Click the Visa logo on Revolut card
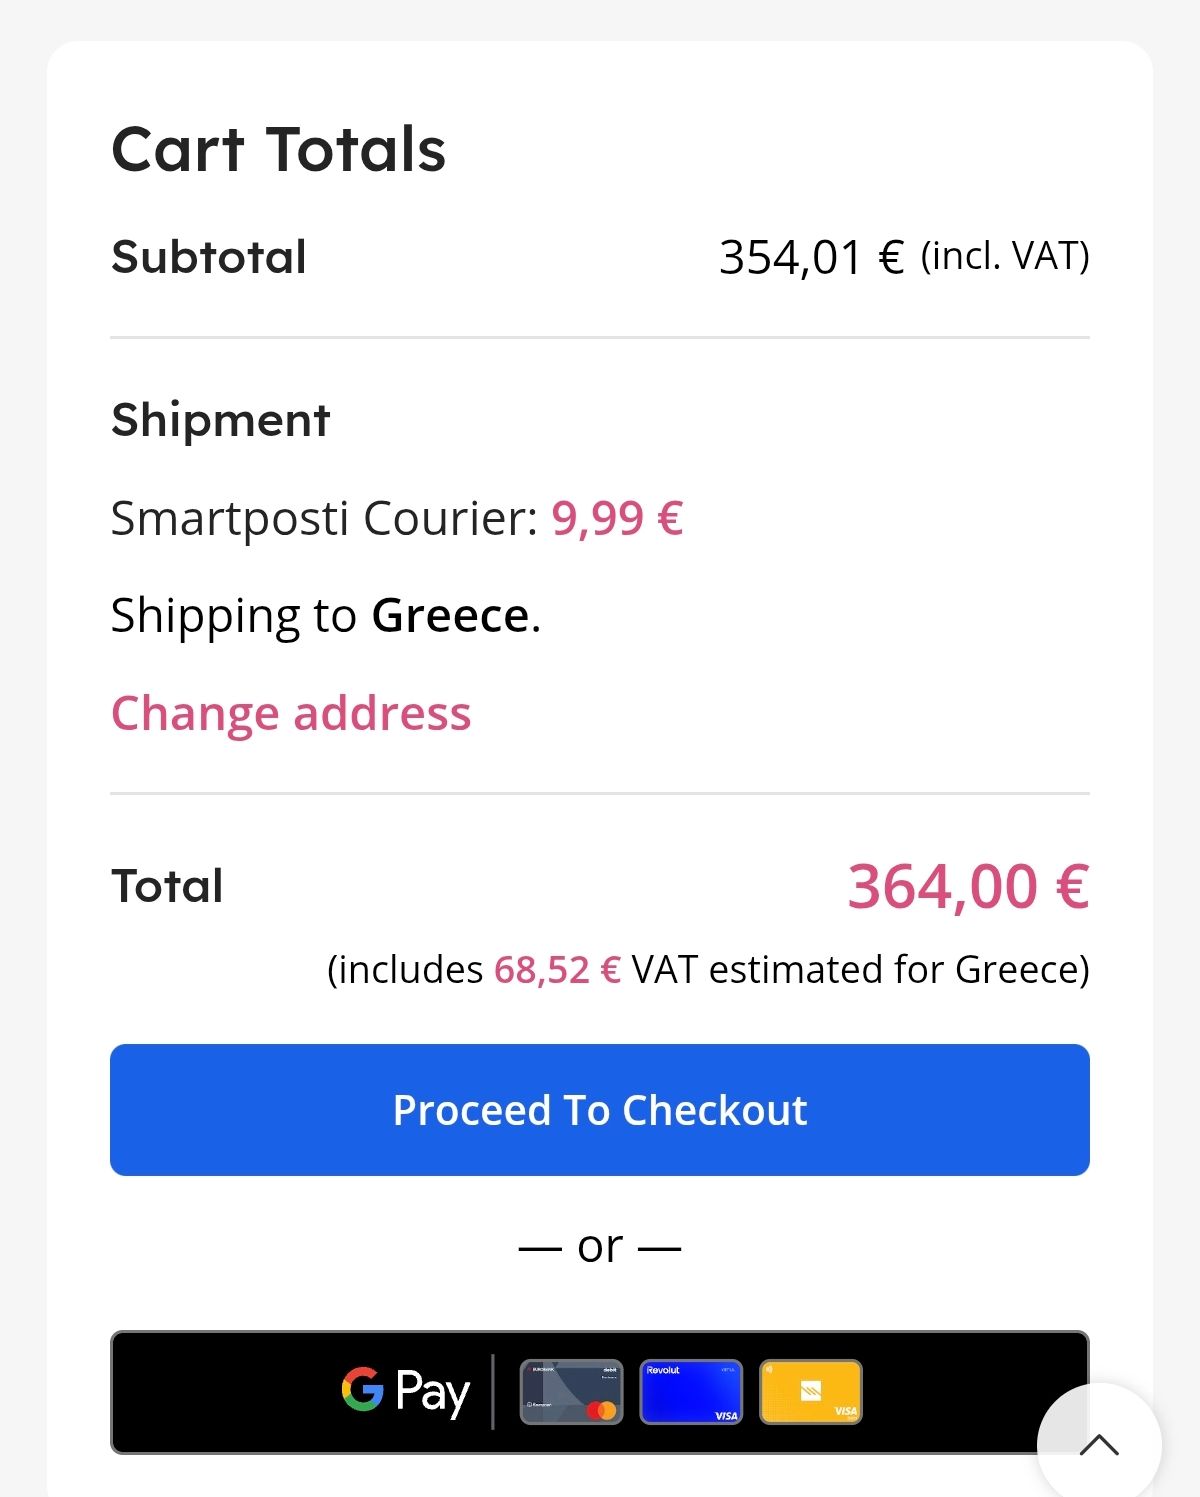This screenshot has height=1497, width=1200. (x=726, y=1415)
